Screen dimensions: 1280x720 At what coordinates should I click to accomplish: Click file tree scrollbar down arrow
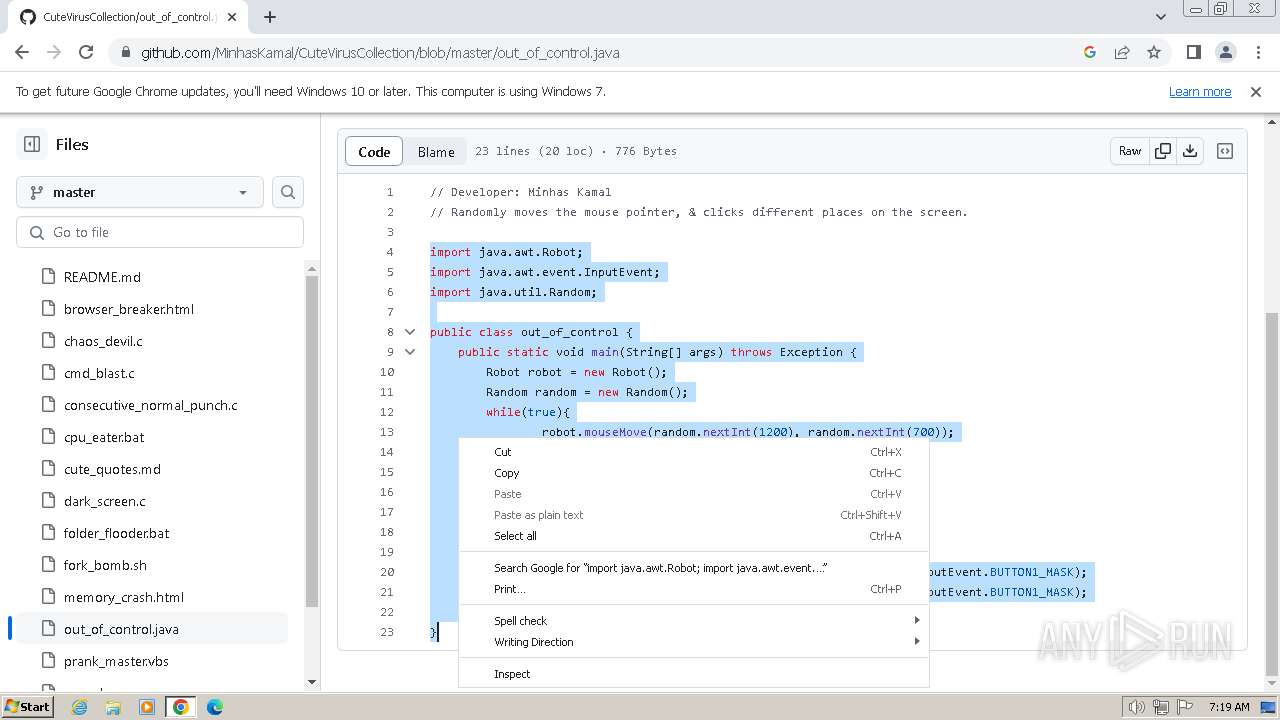[x=312, y=682]
